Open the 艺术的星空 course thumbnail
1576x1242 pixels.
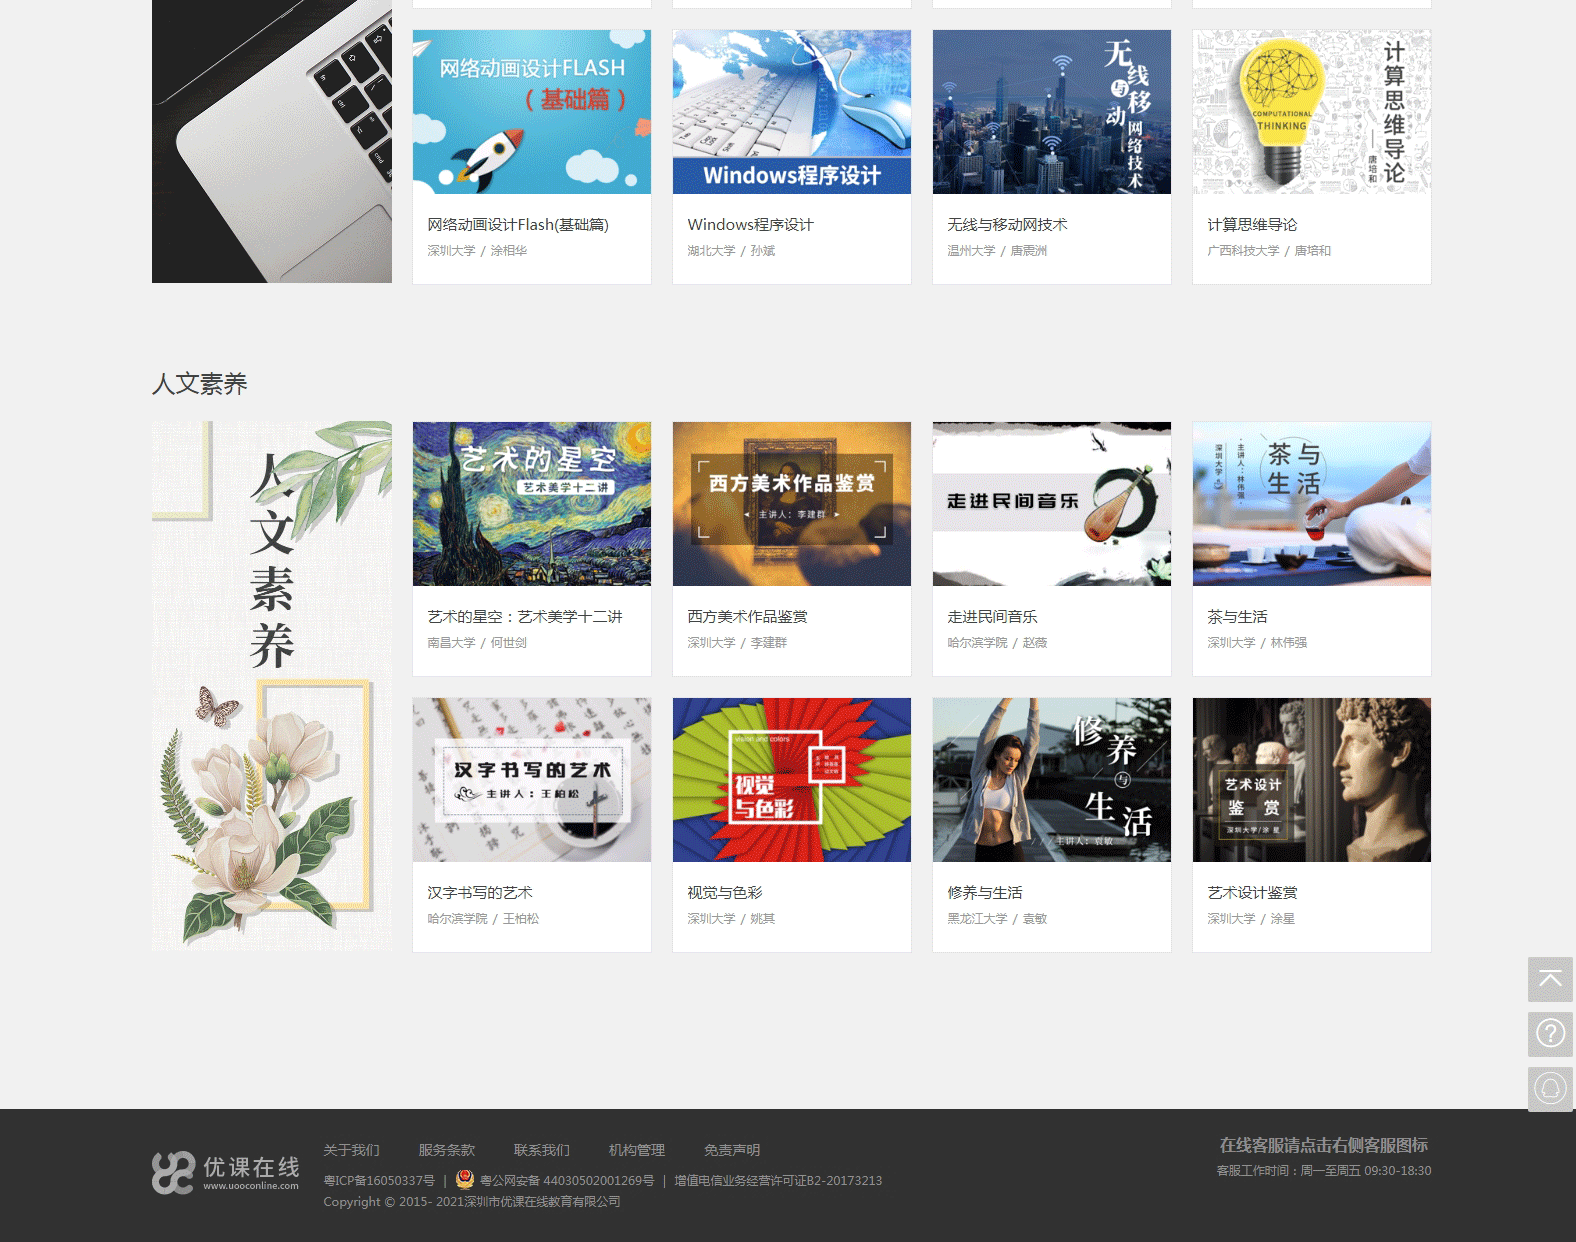(x=531, y=504)
